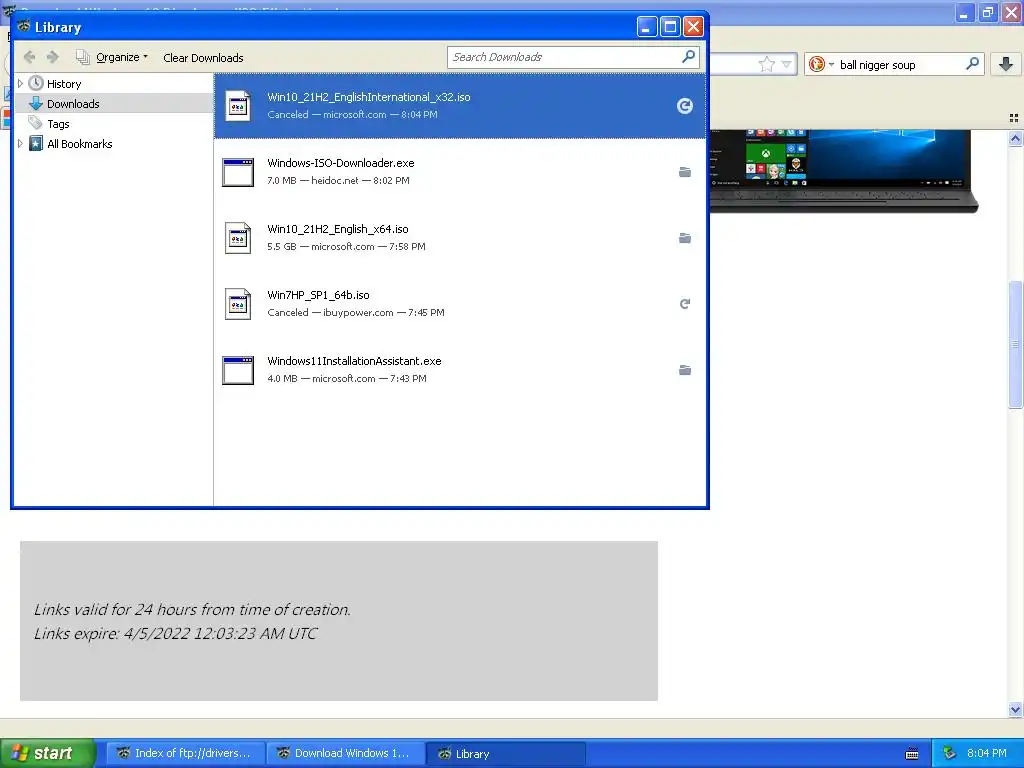Click the browser search box text
Screen dimensions: 1024x768
pos(877,65)
